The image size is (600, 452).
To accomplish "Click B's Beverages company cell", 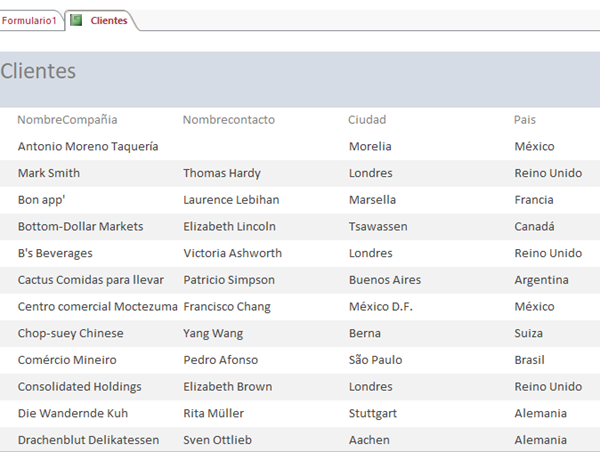I will 55,253.
